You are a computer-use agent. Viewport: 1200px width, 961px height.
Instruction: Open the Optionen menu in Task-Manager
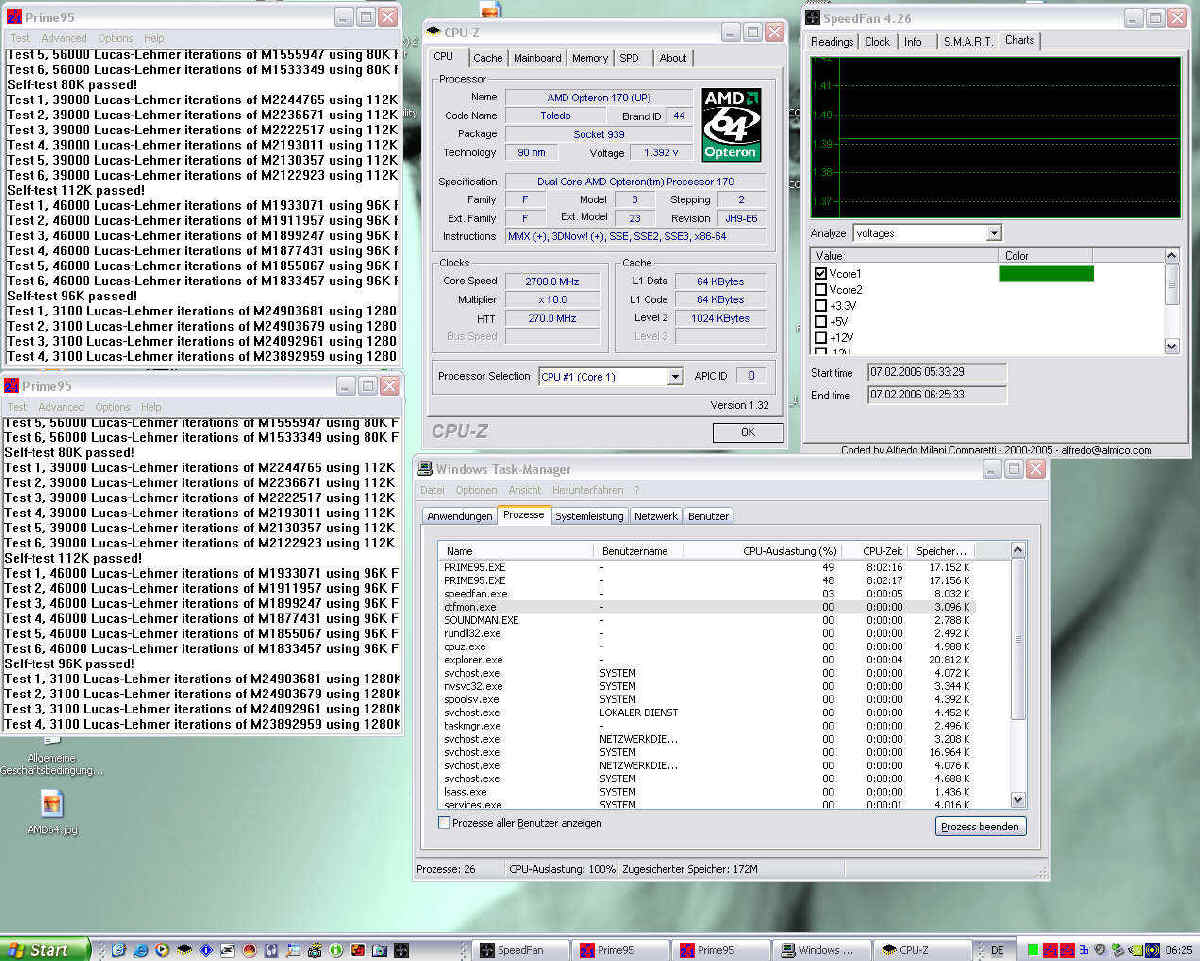[476, 491]
